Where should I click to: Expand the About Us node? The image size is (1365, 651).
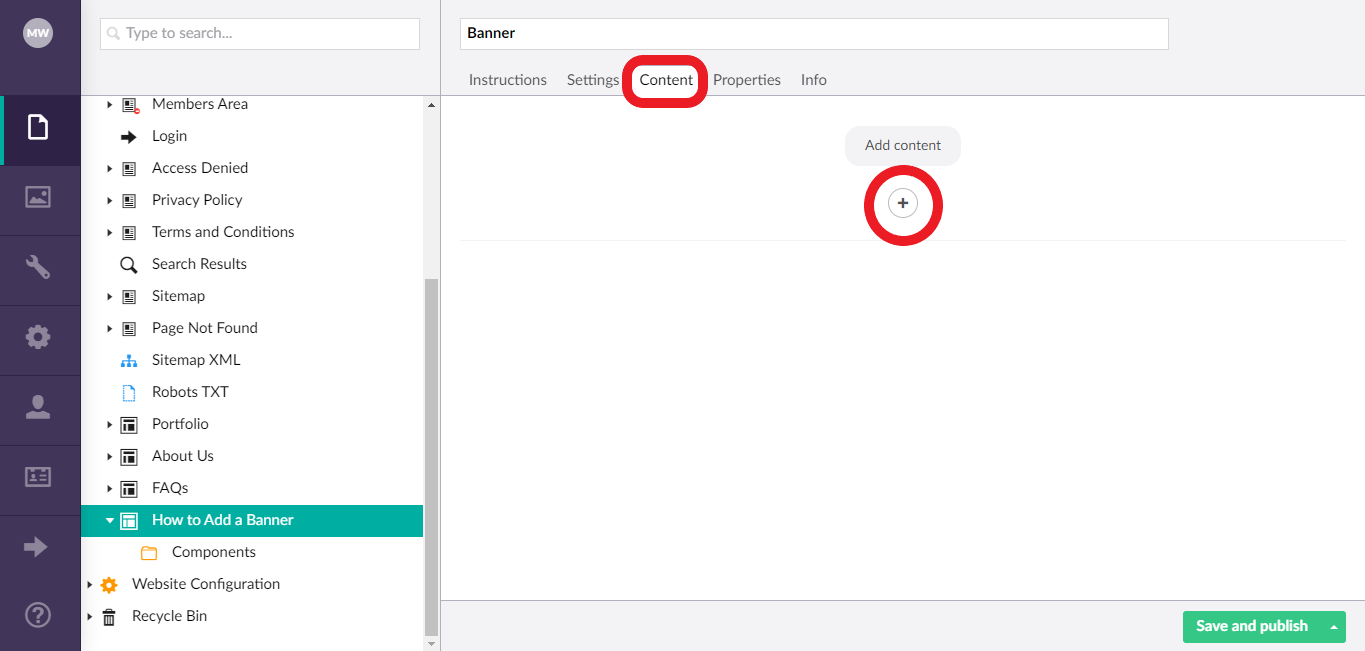(x=109, y=457)
